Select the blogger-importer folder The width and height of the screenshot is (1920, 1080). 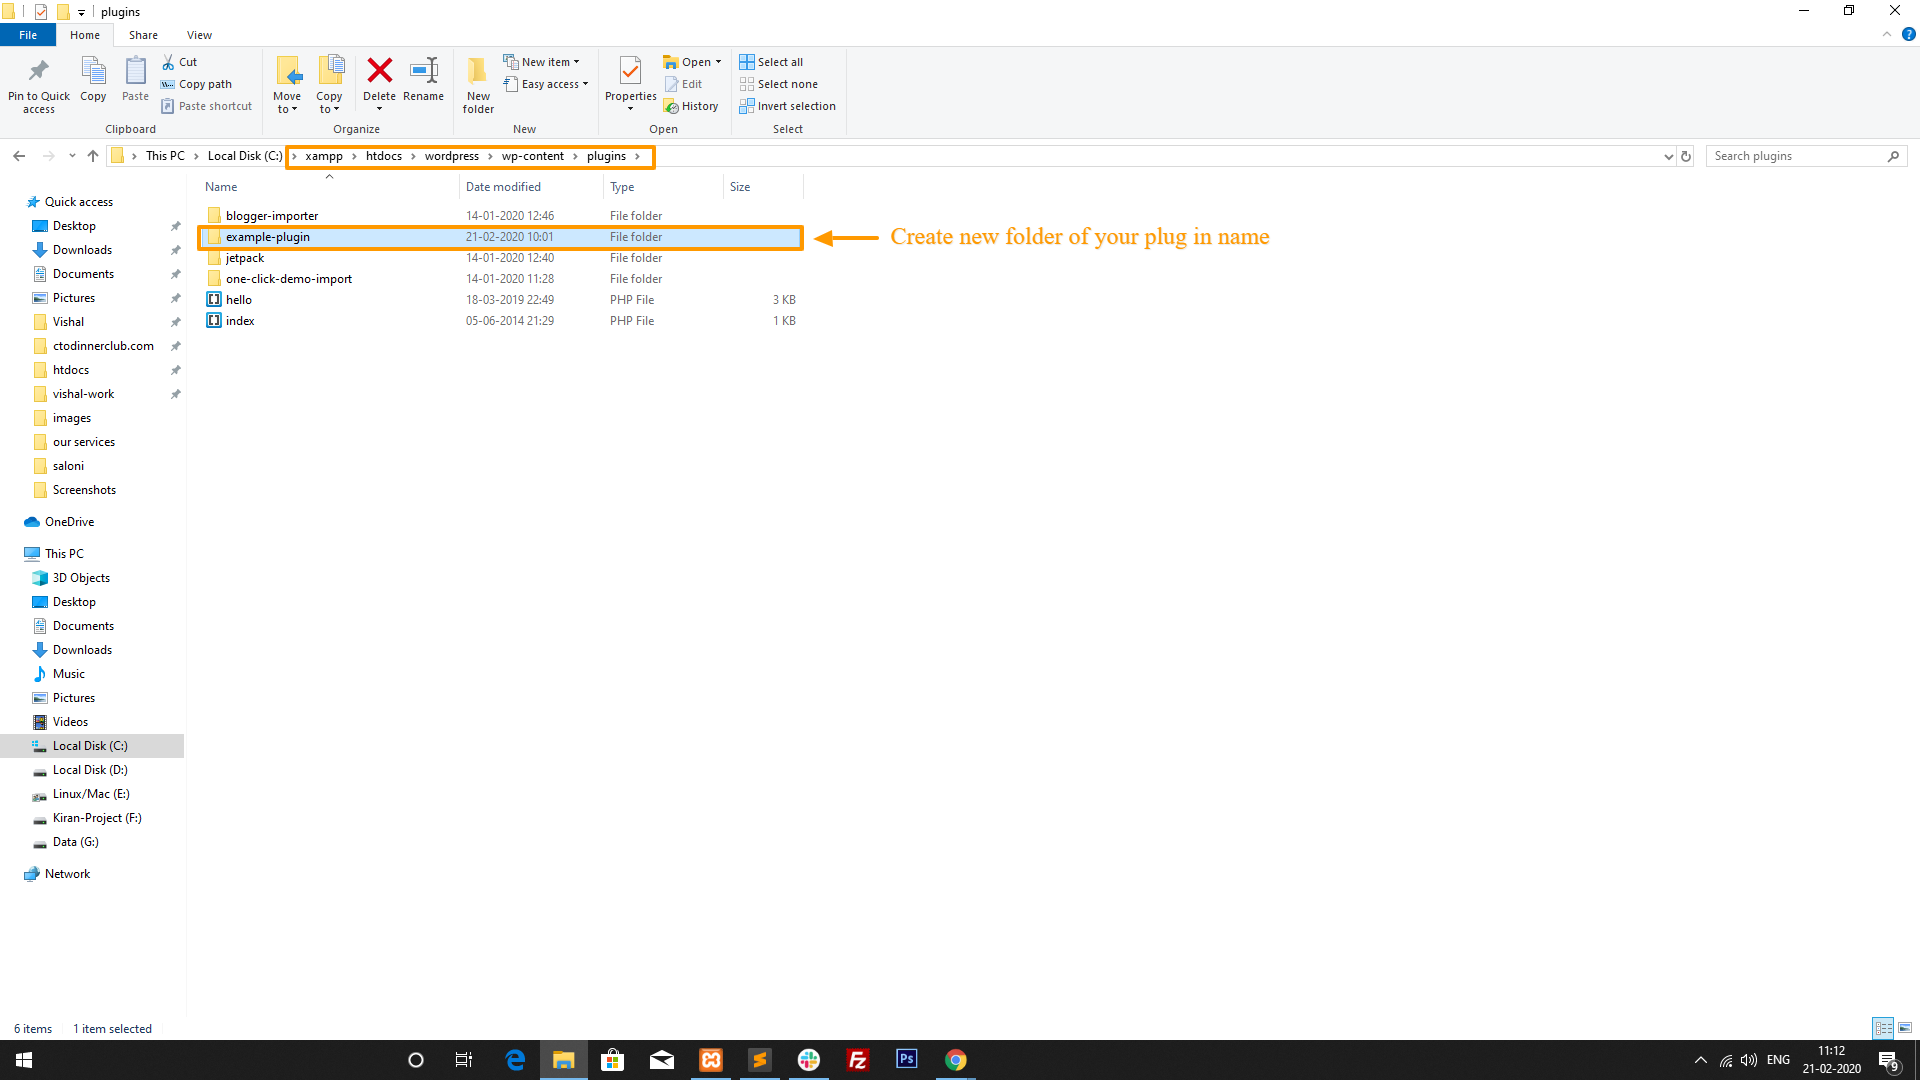coord(500,216)
